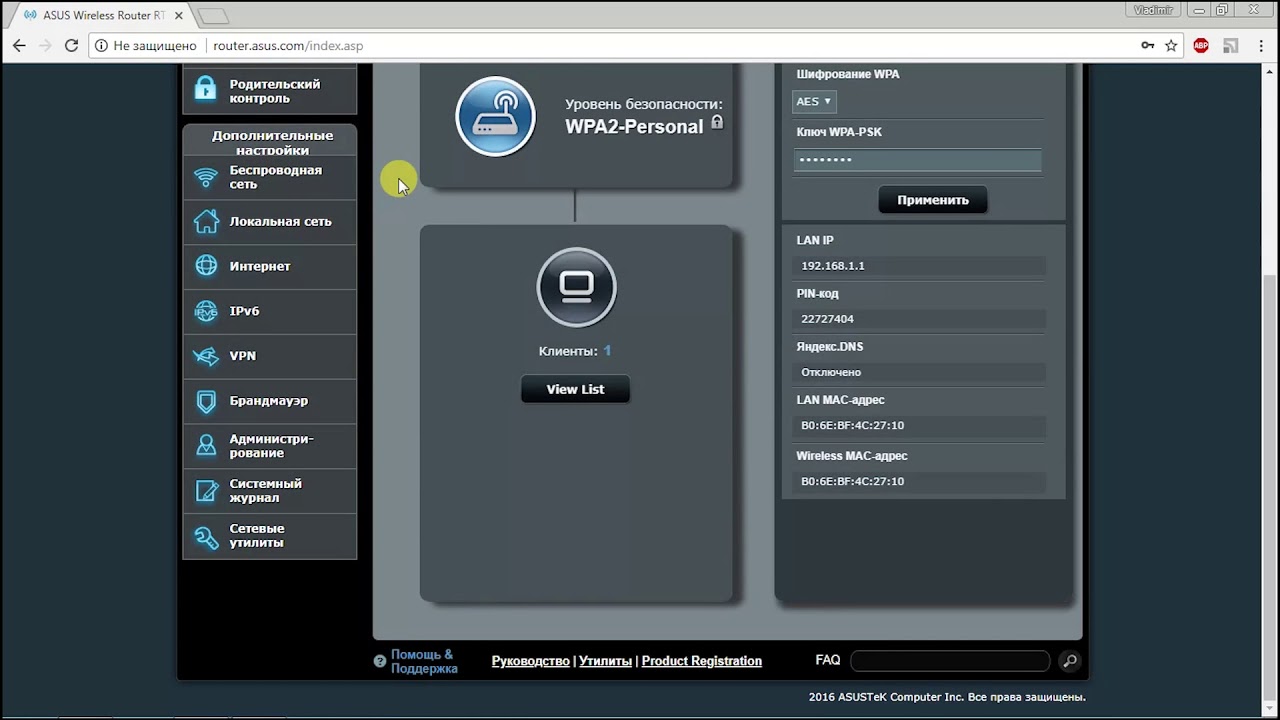The image size is (1280, 720).
Task: Click the Яндекс.DNS status Отключено
Action: click(831, 372)
